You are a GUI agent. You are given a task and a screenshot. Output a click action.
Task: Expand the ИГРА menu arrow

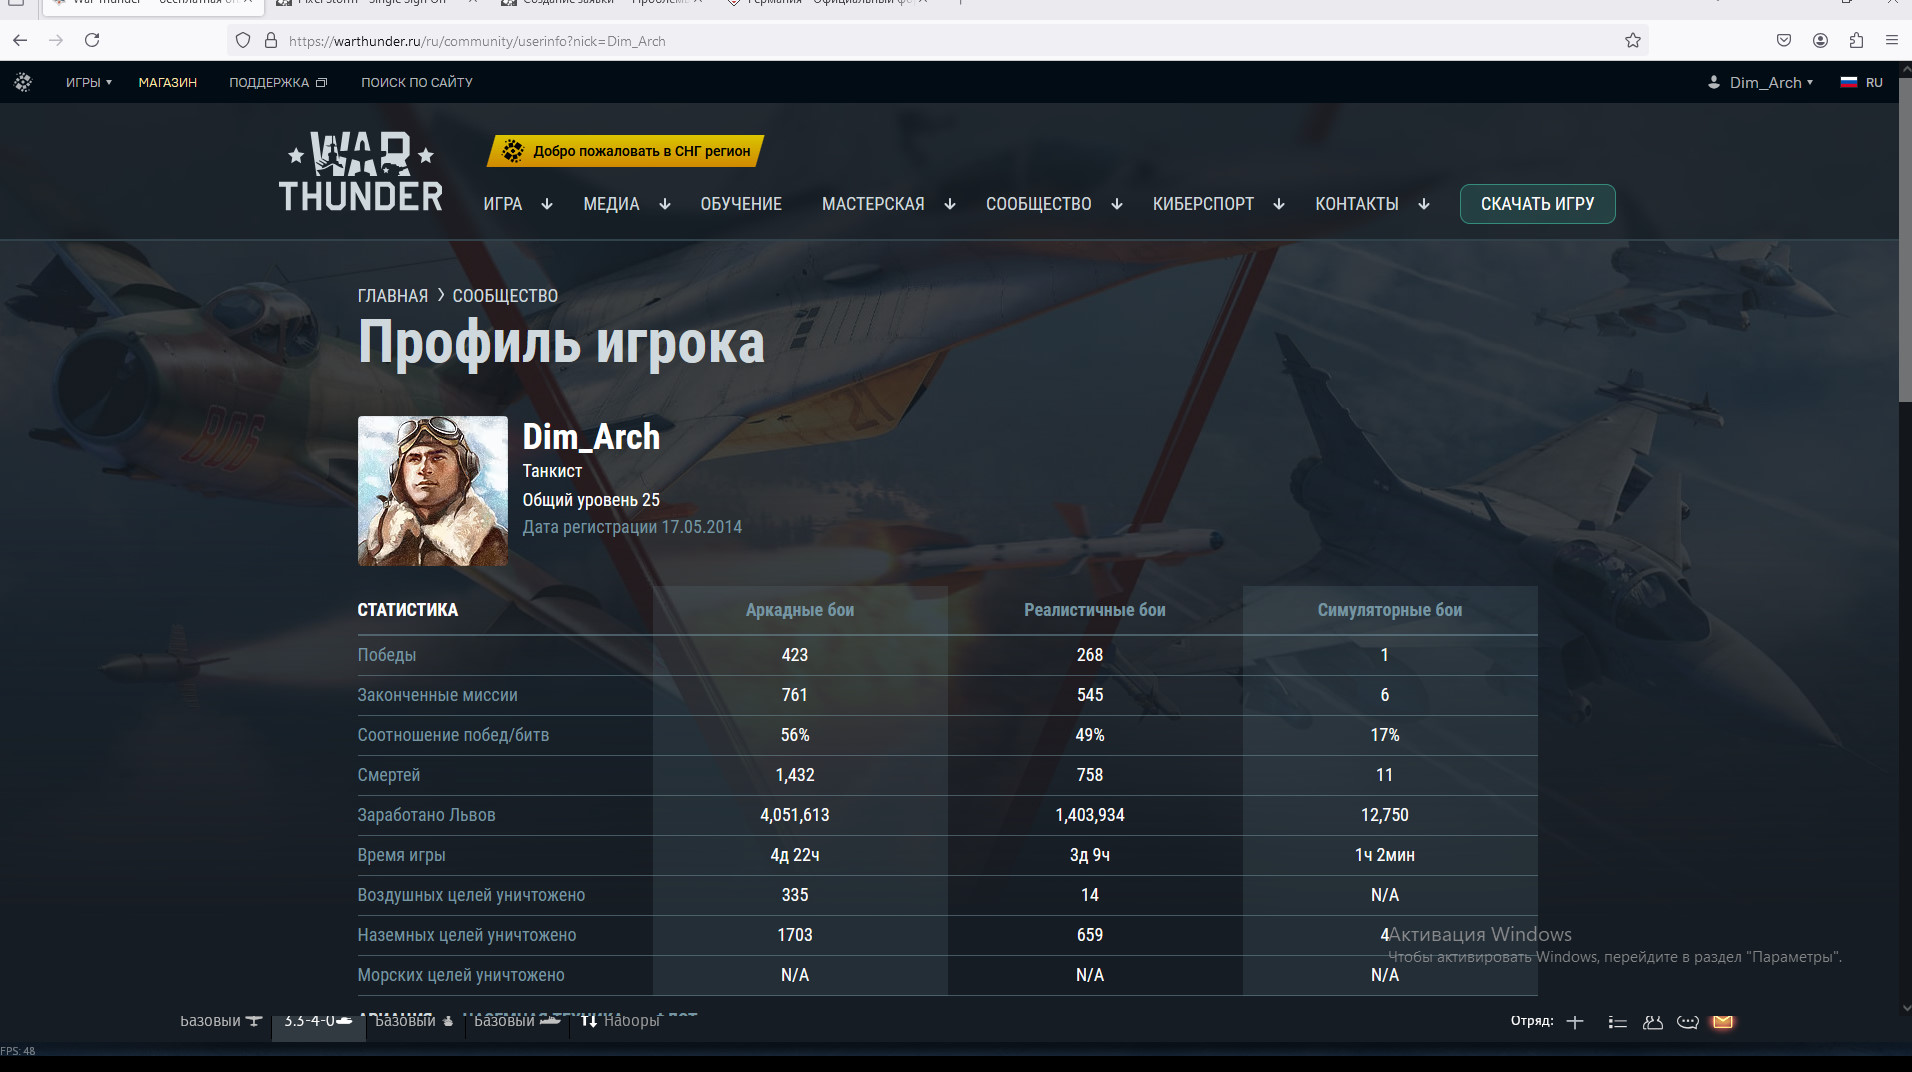[x=547, y=204]
